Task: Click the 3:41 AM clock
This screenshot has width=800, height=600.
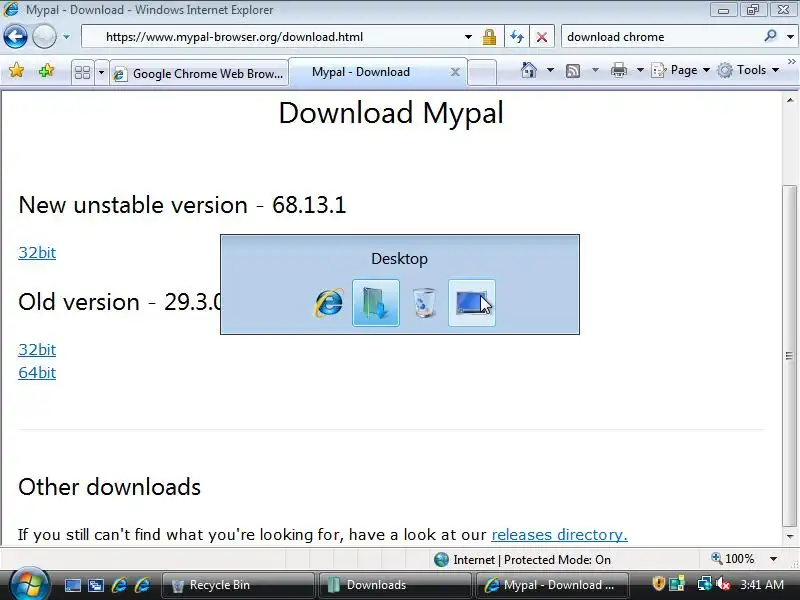Action: pyautogui.click(x=762, y=584)
